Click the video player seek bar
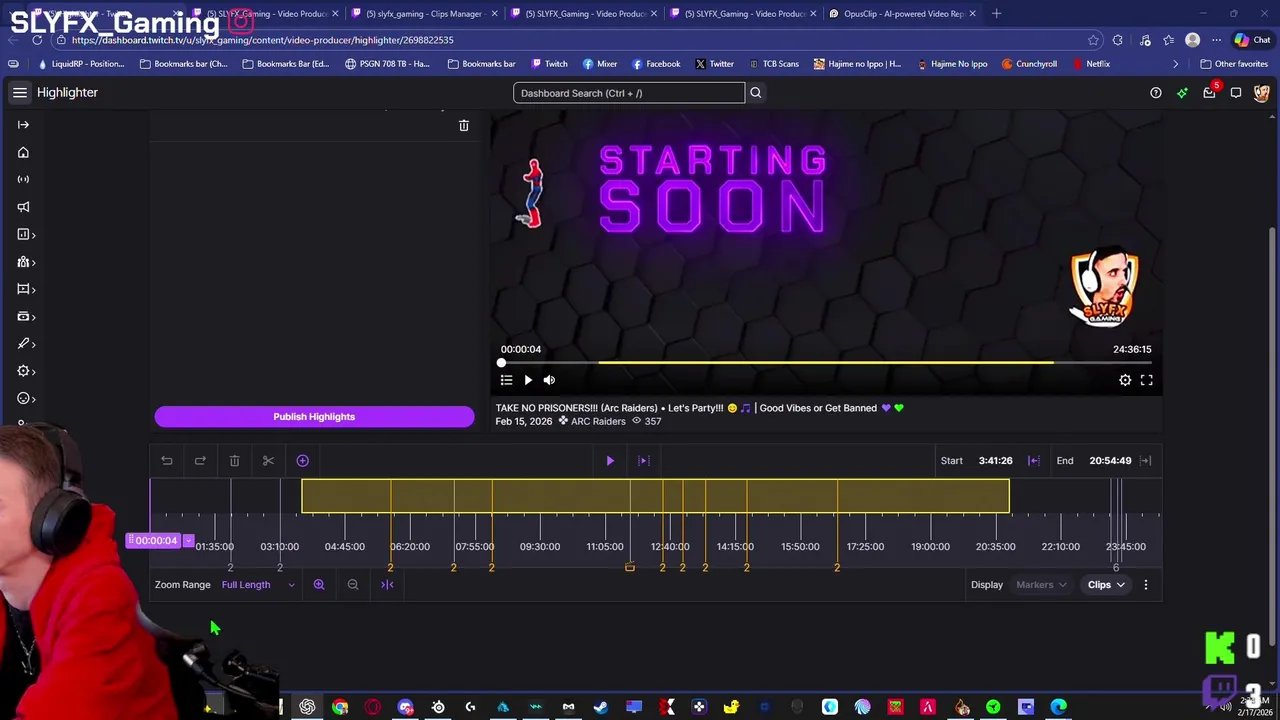The image size is (1280, 720). [826, 363]
